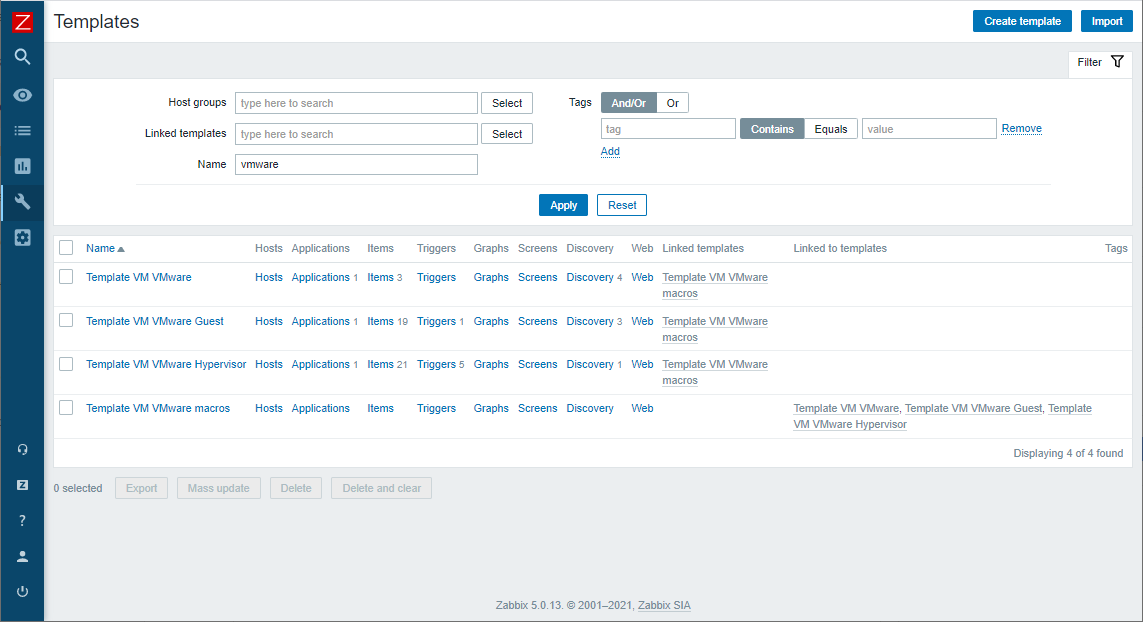This screenshot has height=622, width=1143.
Task: Check the Template VM VMware Guest checkbox
Action: 66,321
